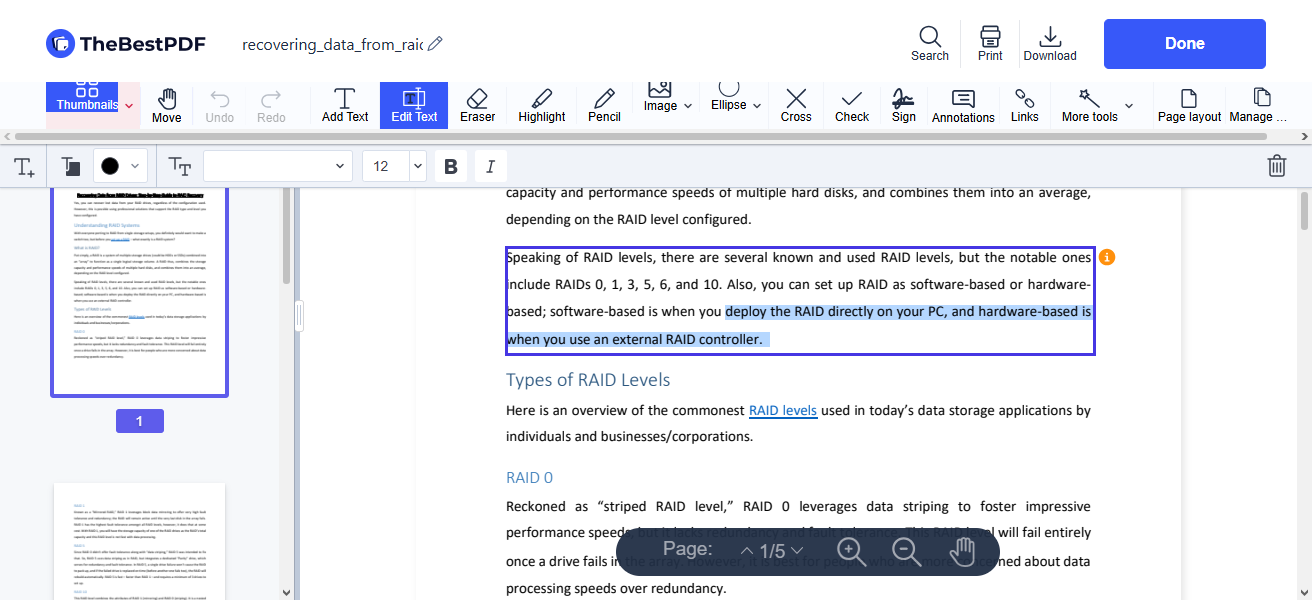Screen dimensions: 1312x600
Task: Open the Links tool
Action: click(x=1024, y=104)
